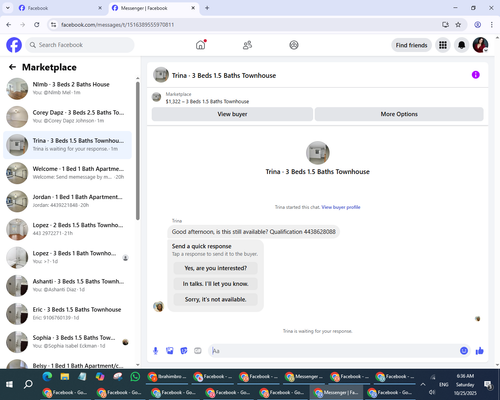This screenshot has width=500, height=400.
Task: Click chat list vertical scrollbar
Action: (138, 151)
